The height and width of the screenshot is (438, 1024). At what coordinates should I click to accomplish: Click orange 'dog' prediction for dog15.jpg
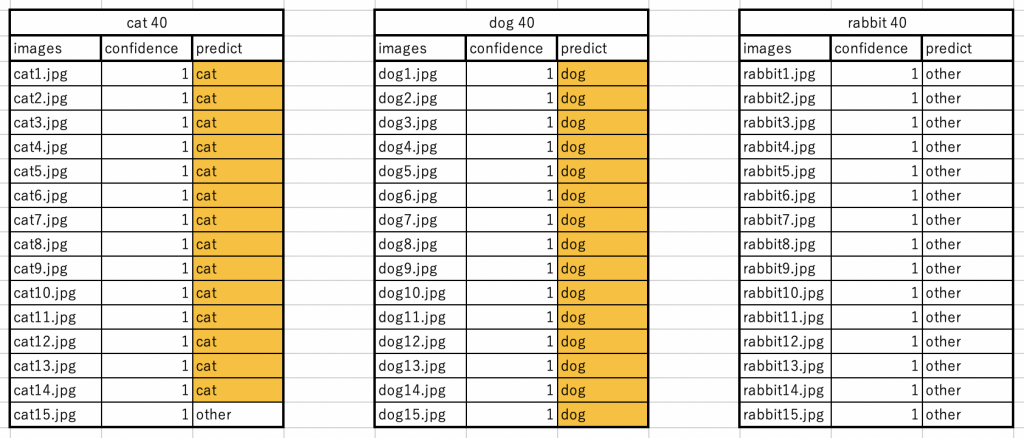pyautogui.click(x=602, y=414)
